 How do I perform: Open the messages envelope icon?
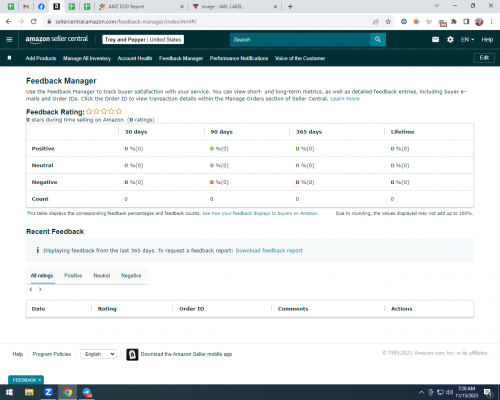pyautogui.click(x=435, y=40)
